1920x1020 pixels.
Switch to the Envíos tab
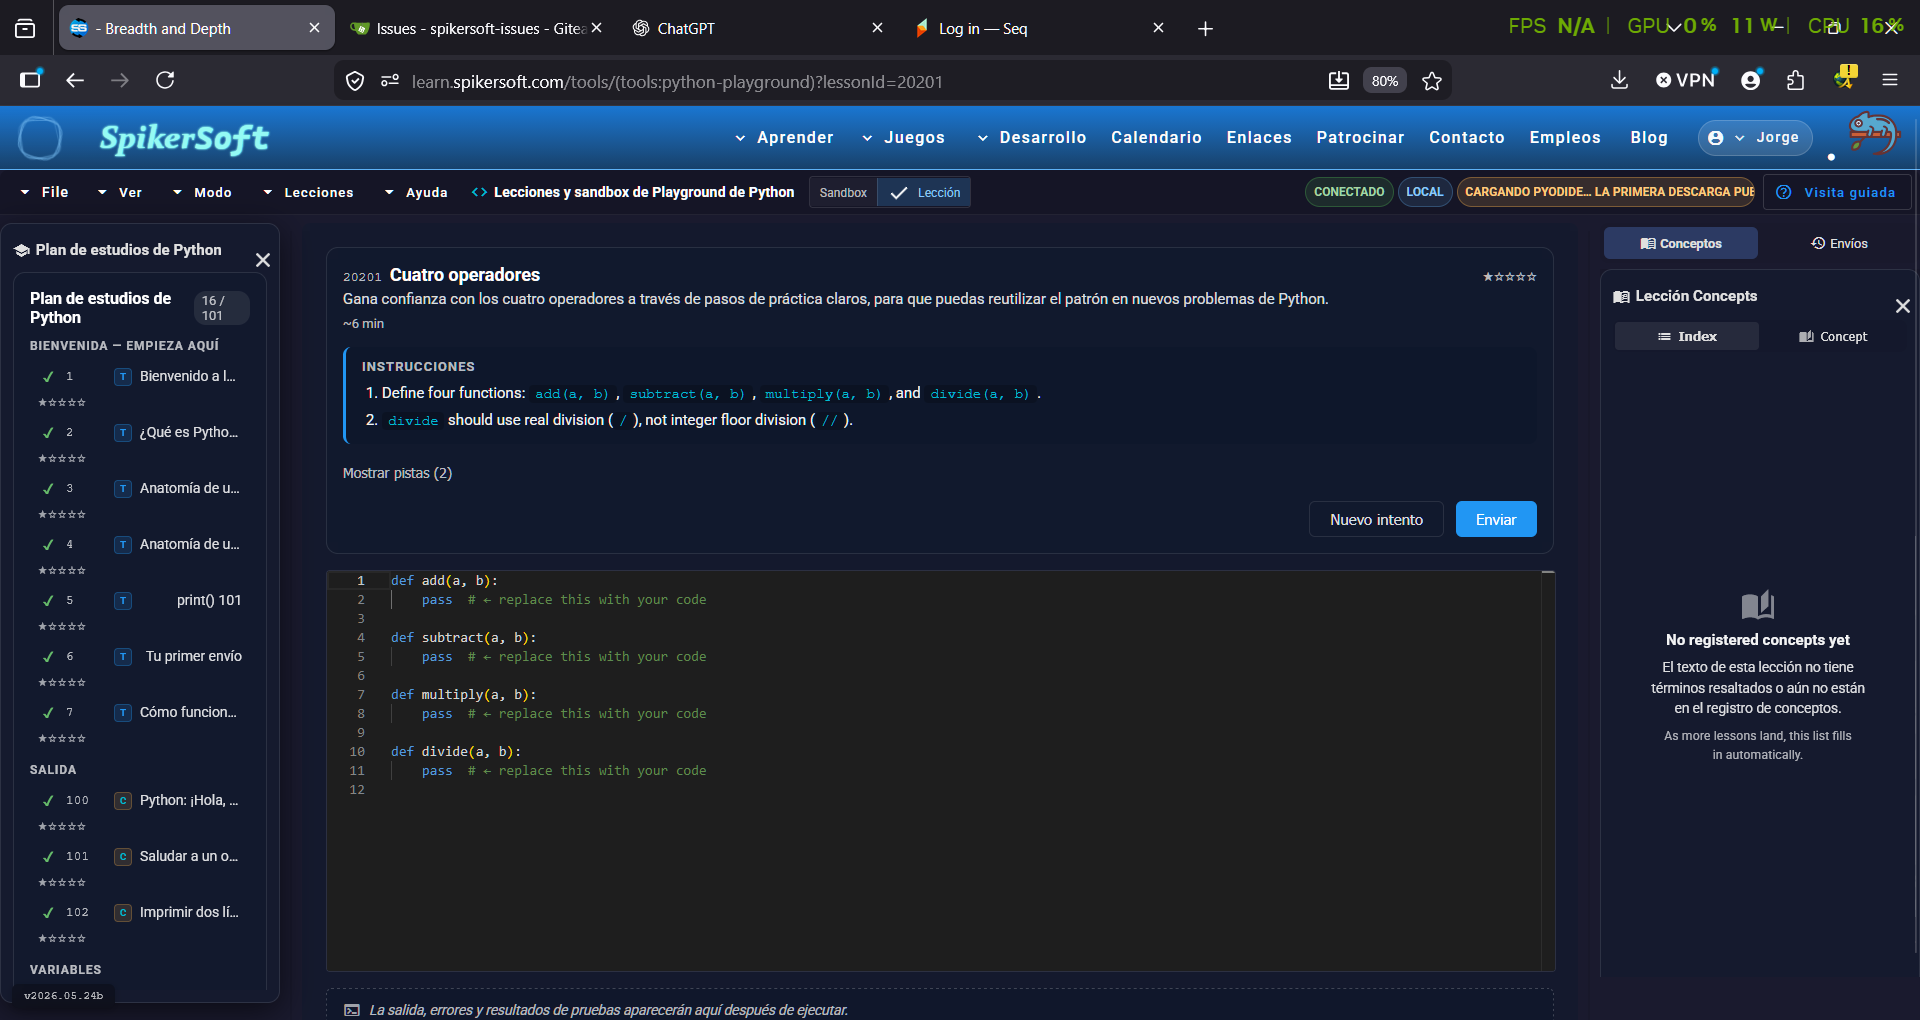pyautogui.click(x=1839, y=243)
